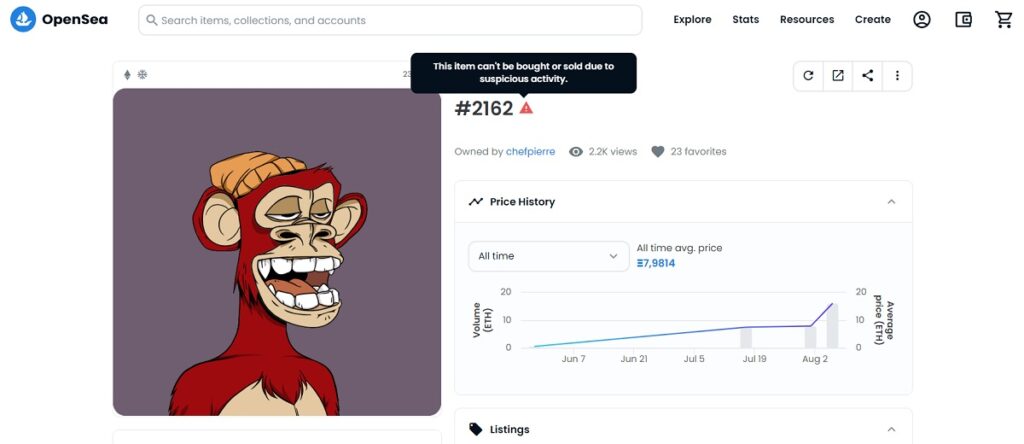Focus the search items and collections field
1024x444 pixels.
tap(390, 20)
